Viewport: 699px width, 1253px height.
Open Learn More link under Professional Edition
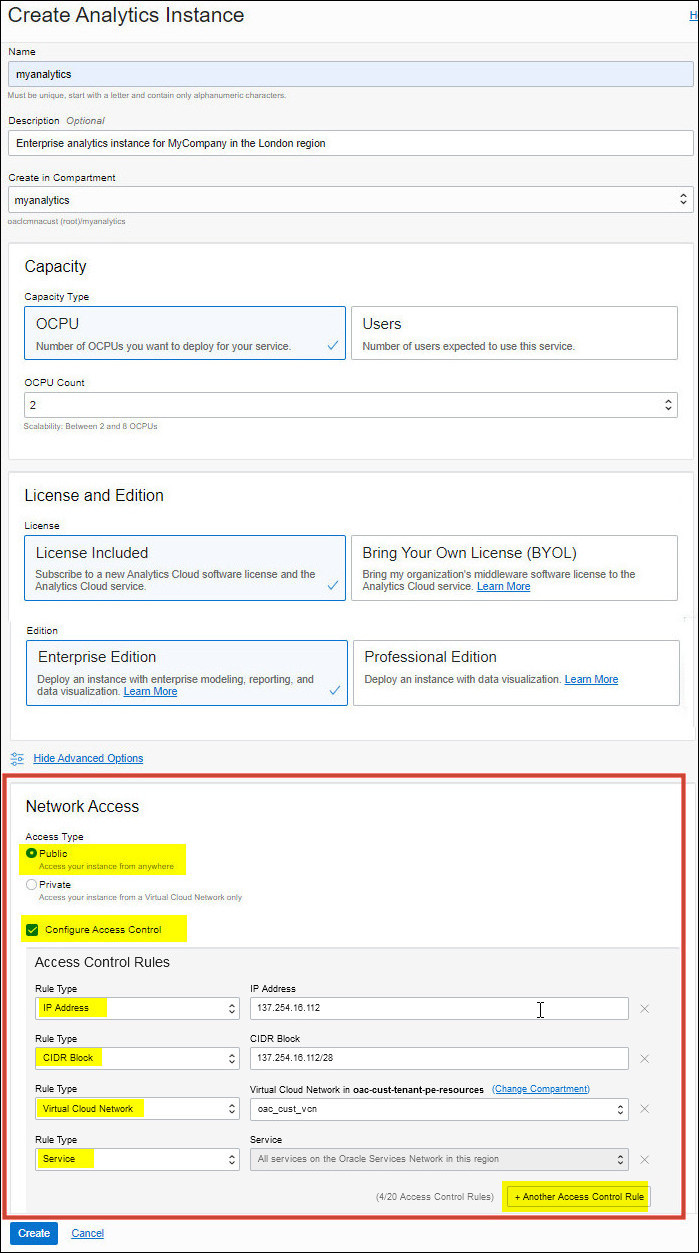591,679
